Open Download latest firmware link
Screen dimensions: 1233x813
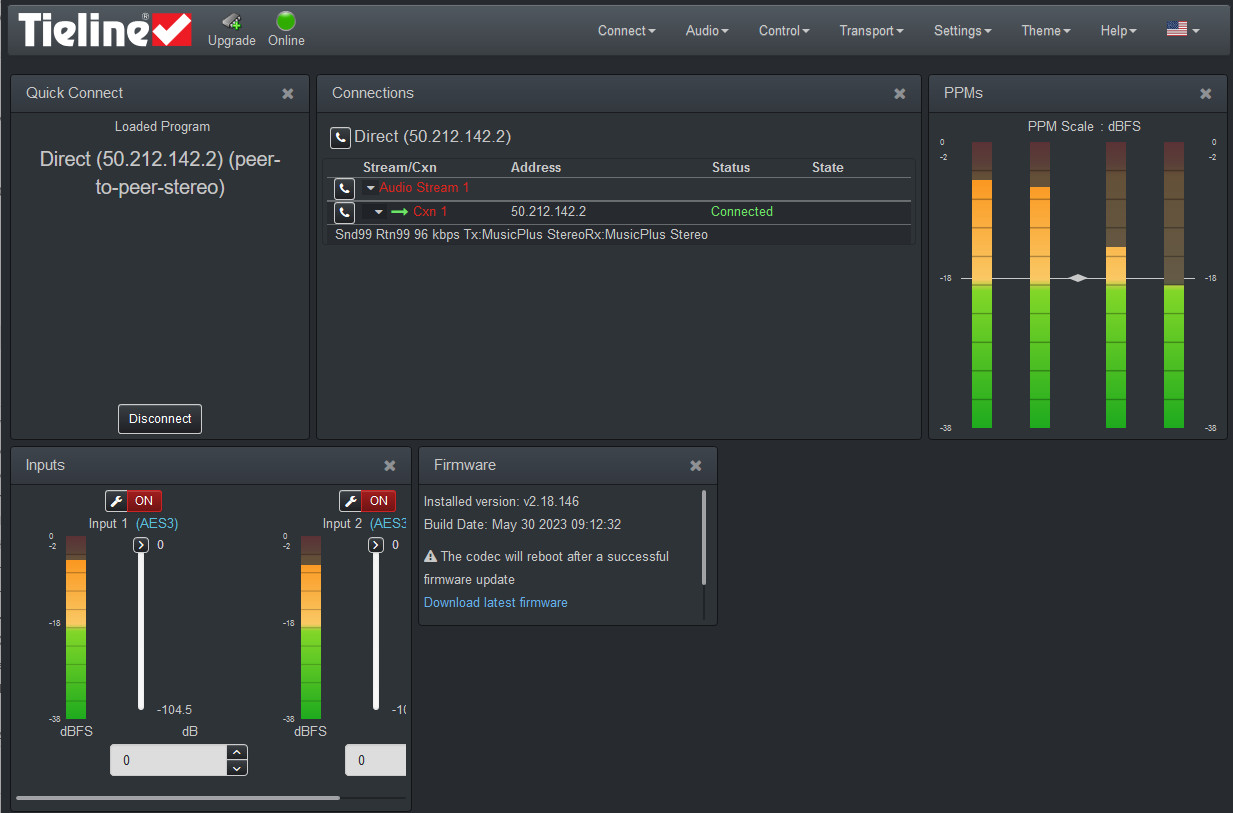495,602
